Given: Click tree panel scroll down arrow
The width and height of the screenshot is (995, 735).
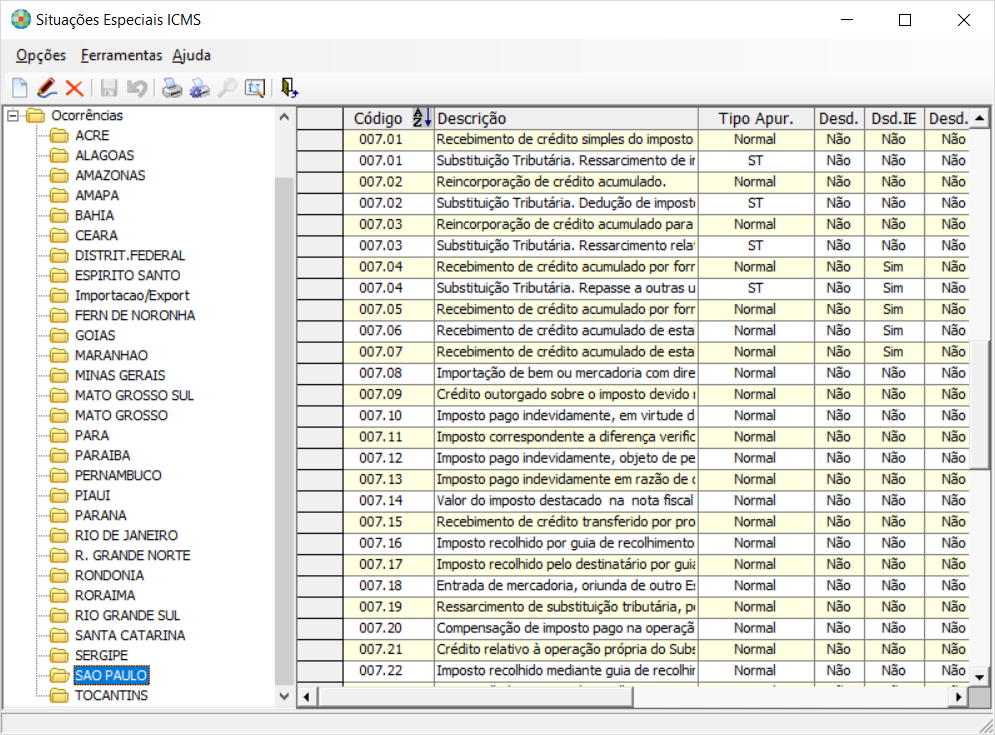Looking at the screenshot, I should pos(284,696).
